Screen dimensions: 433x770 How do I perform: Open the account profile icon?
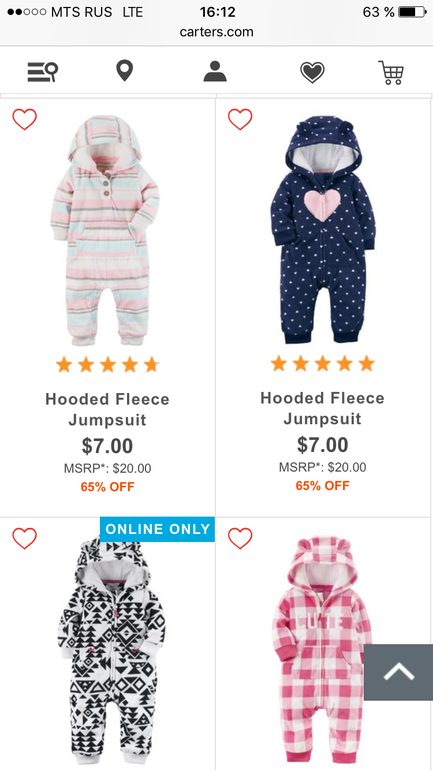[x=215, y=71]
